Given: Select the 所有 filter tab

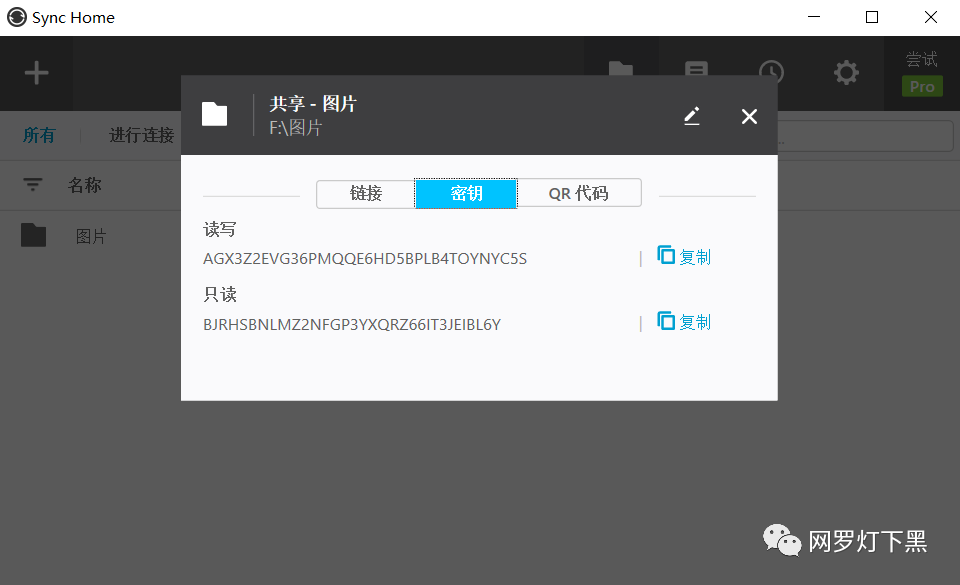Looking at the screenshot, I should click(x=39, y=135).
